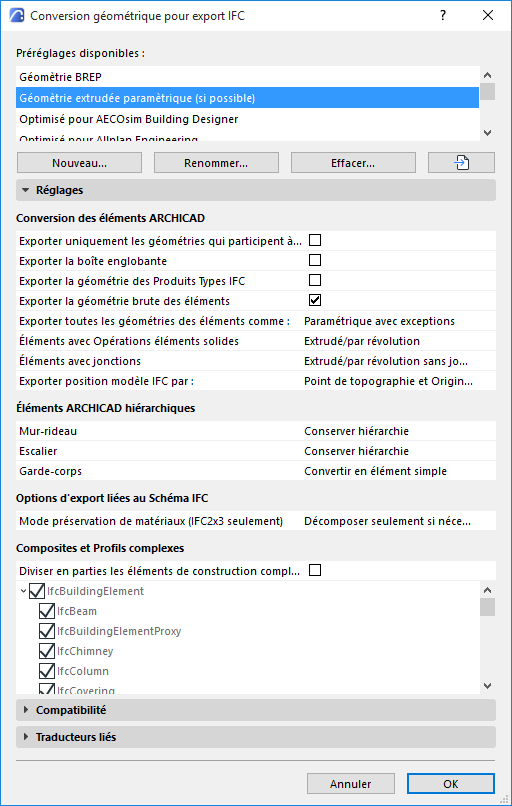Change Garde-corps Convertir en élément simple option
Image resolution: width=512 pixels, height=806 pixels.
pyautogui.click(x=398, y=471)
